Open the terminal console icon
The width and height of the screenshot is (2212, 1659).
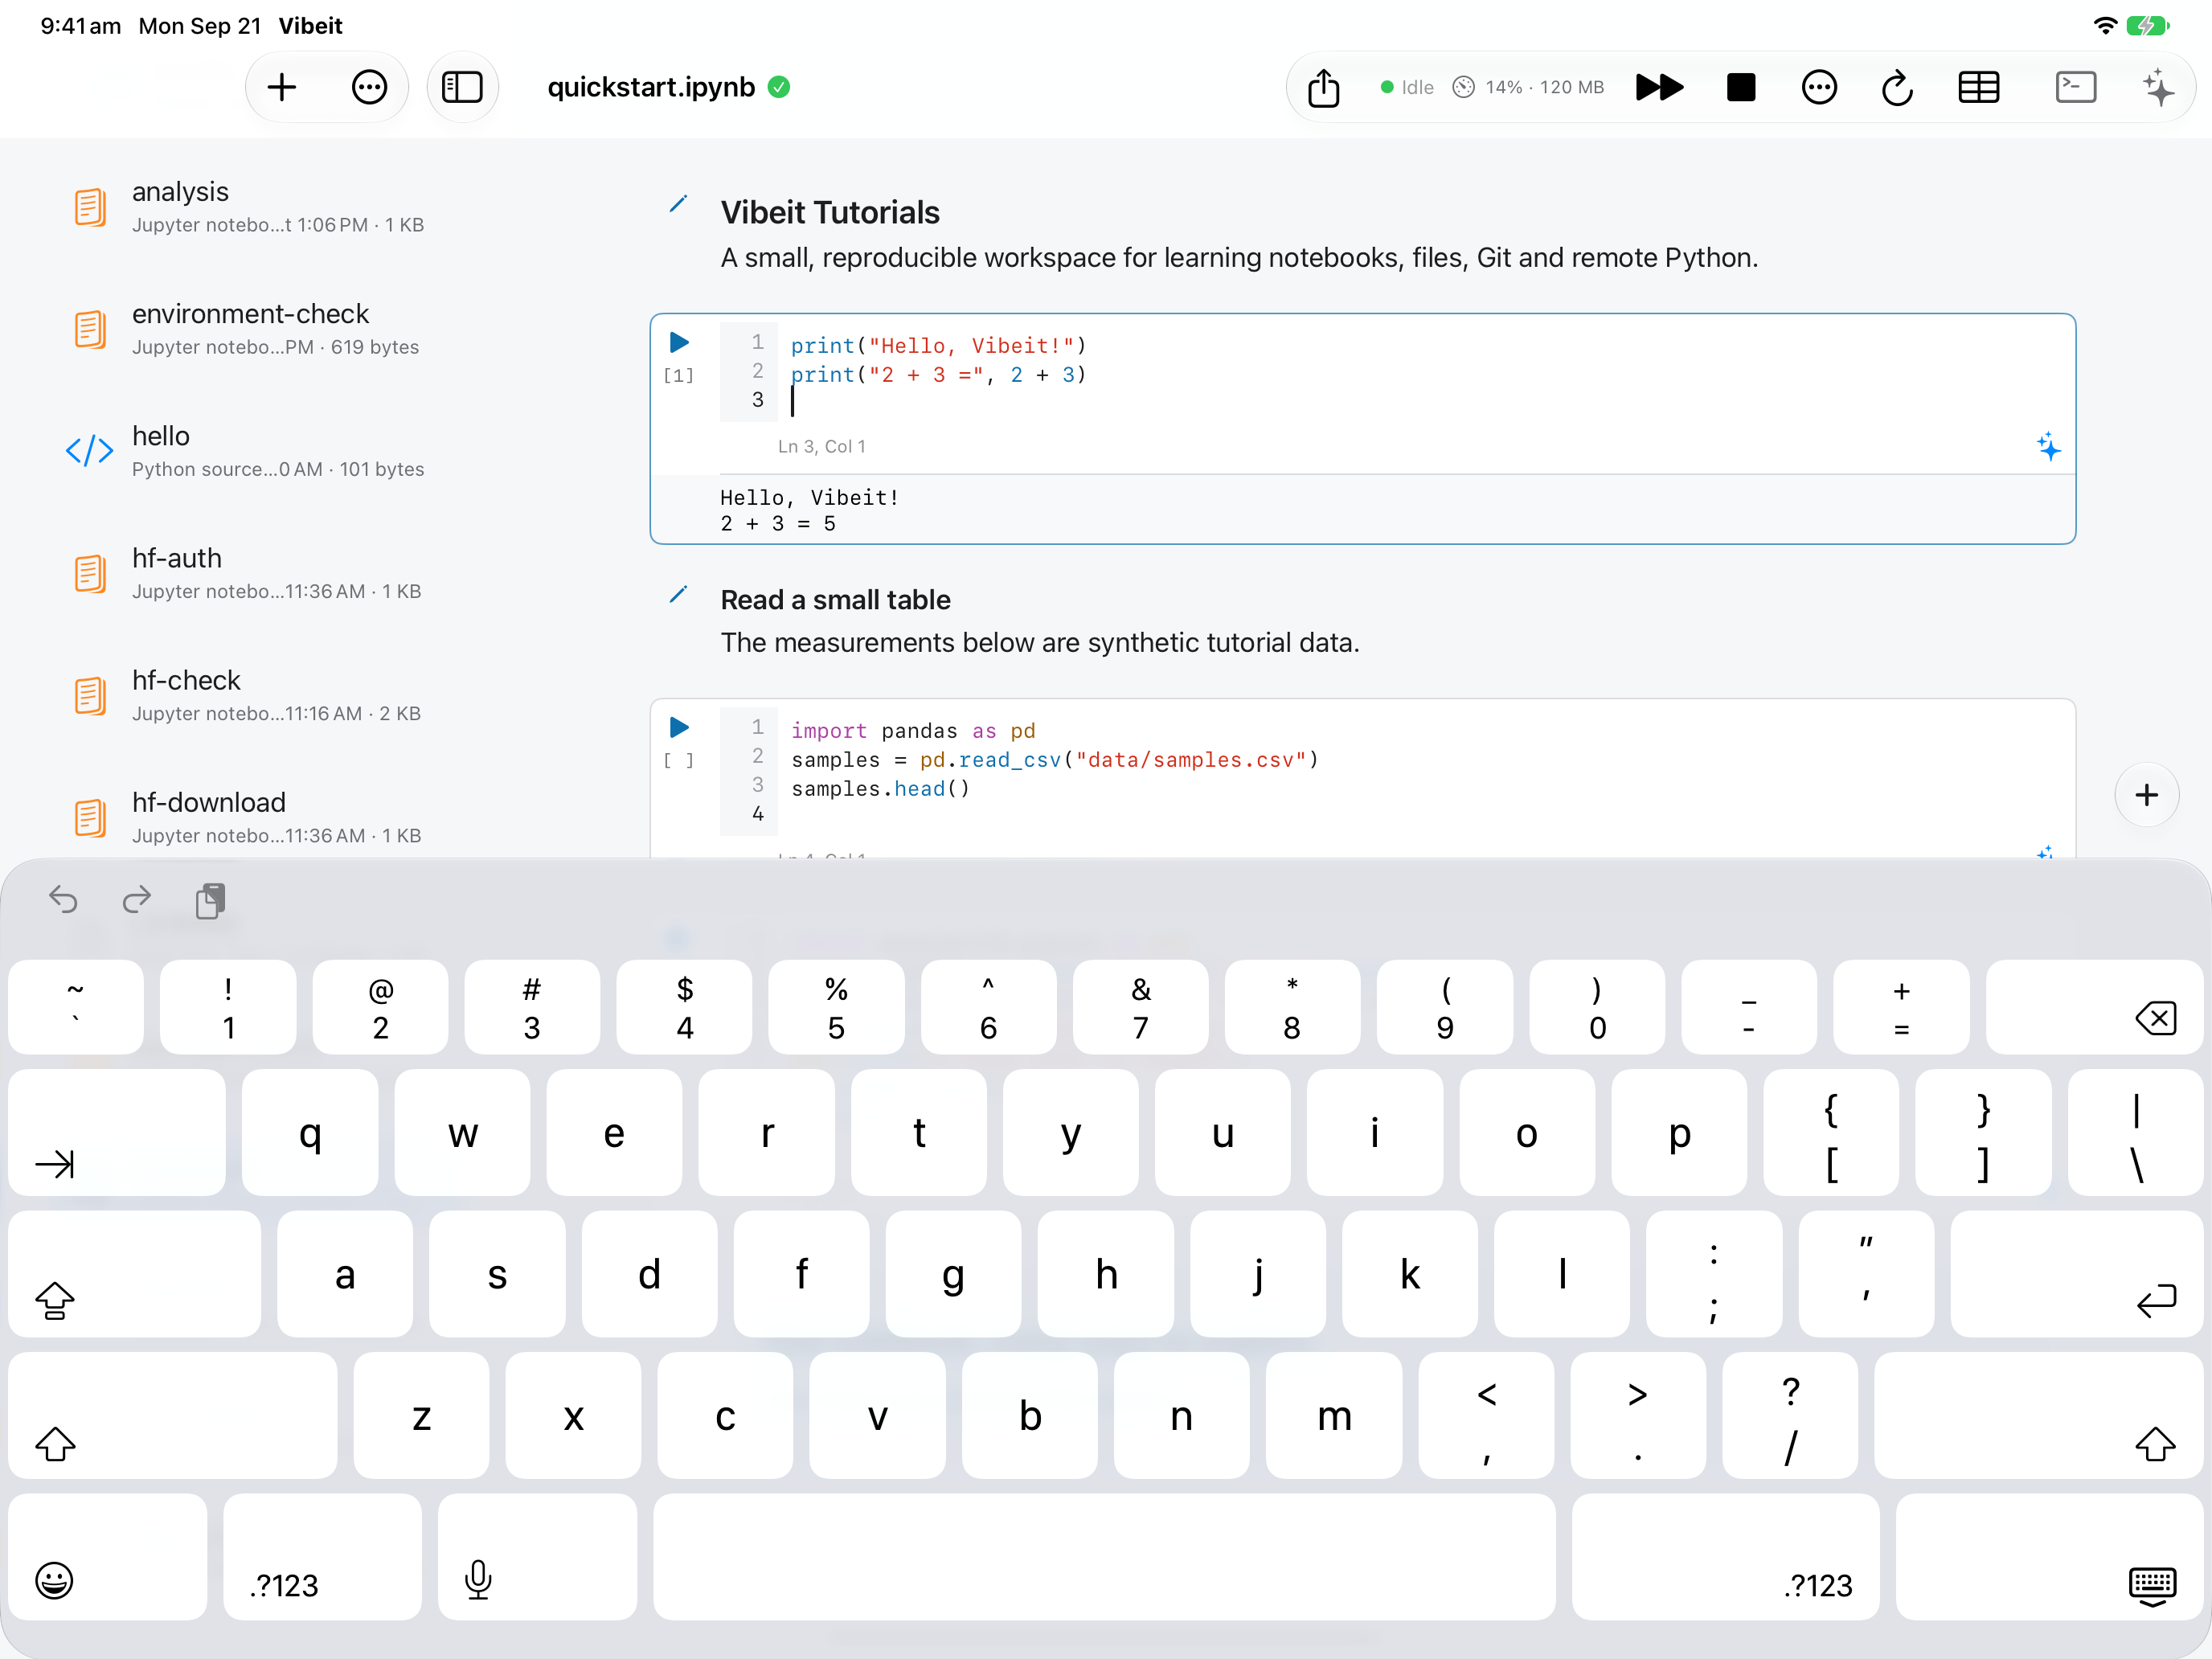coord(2075,87)
